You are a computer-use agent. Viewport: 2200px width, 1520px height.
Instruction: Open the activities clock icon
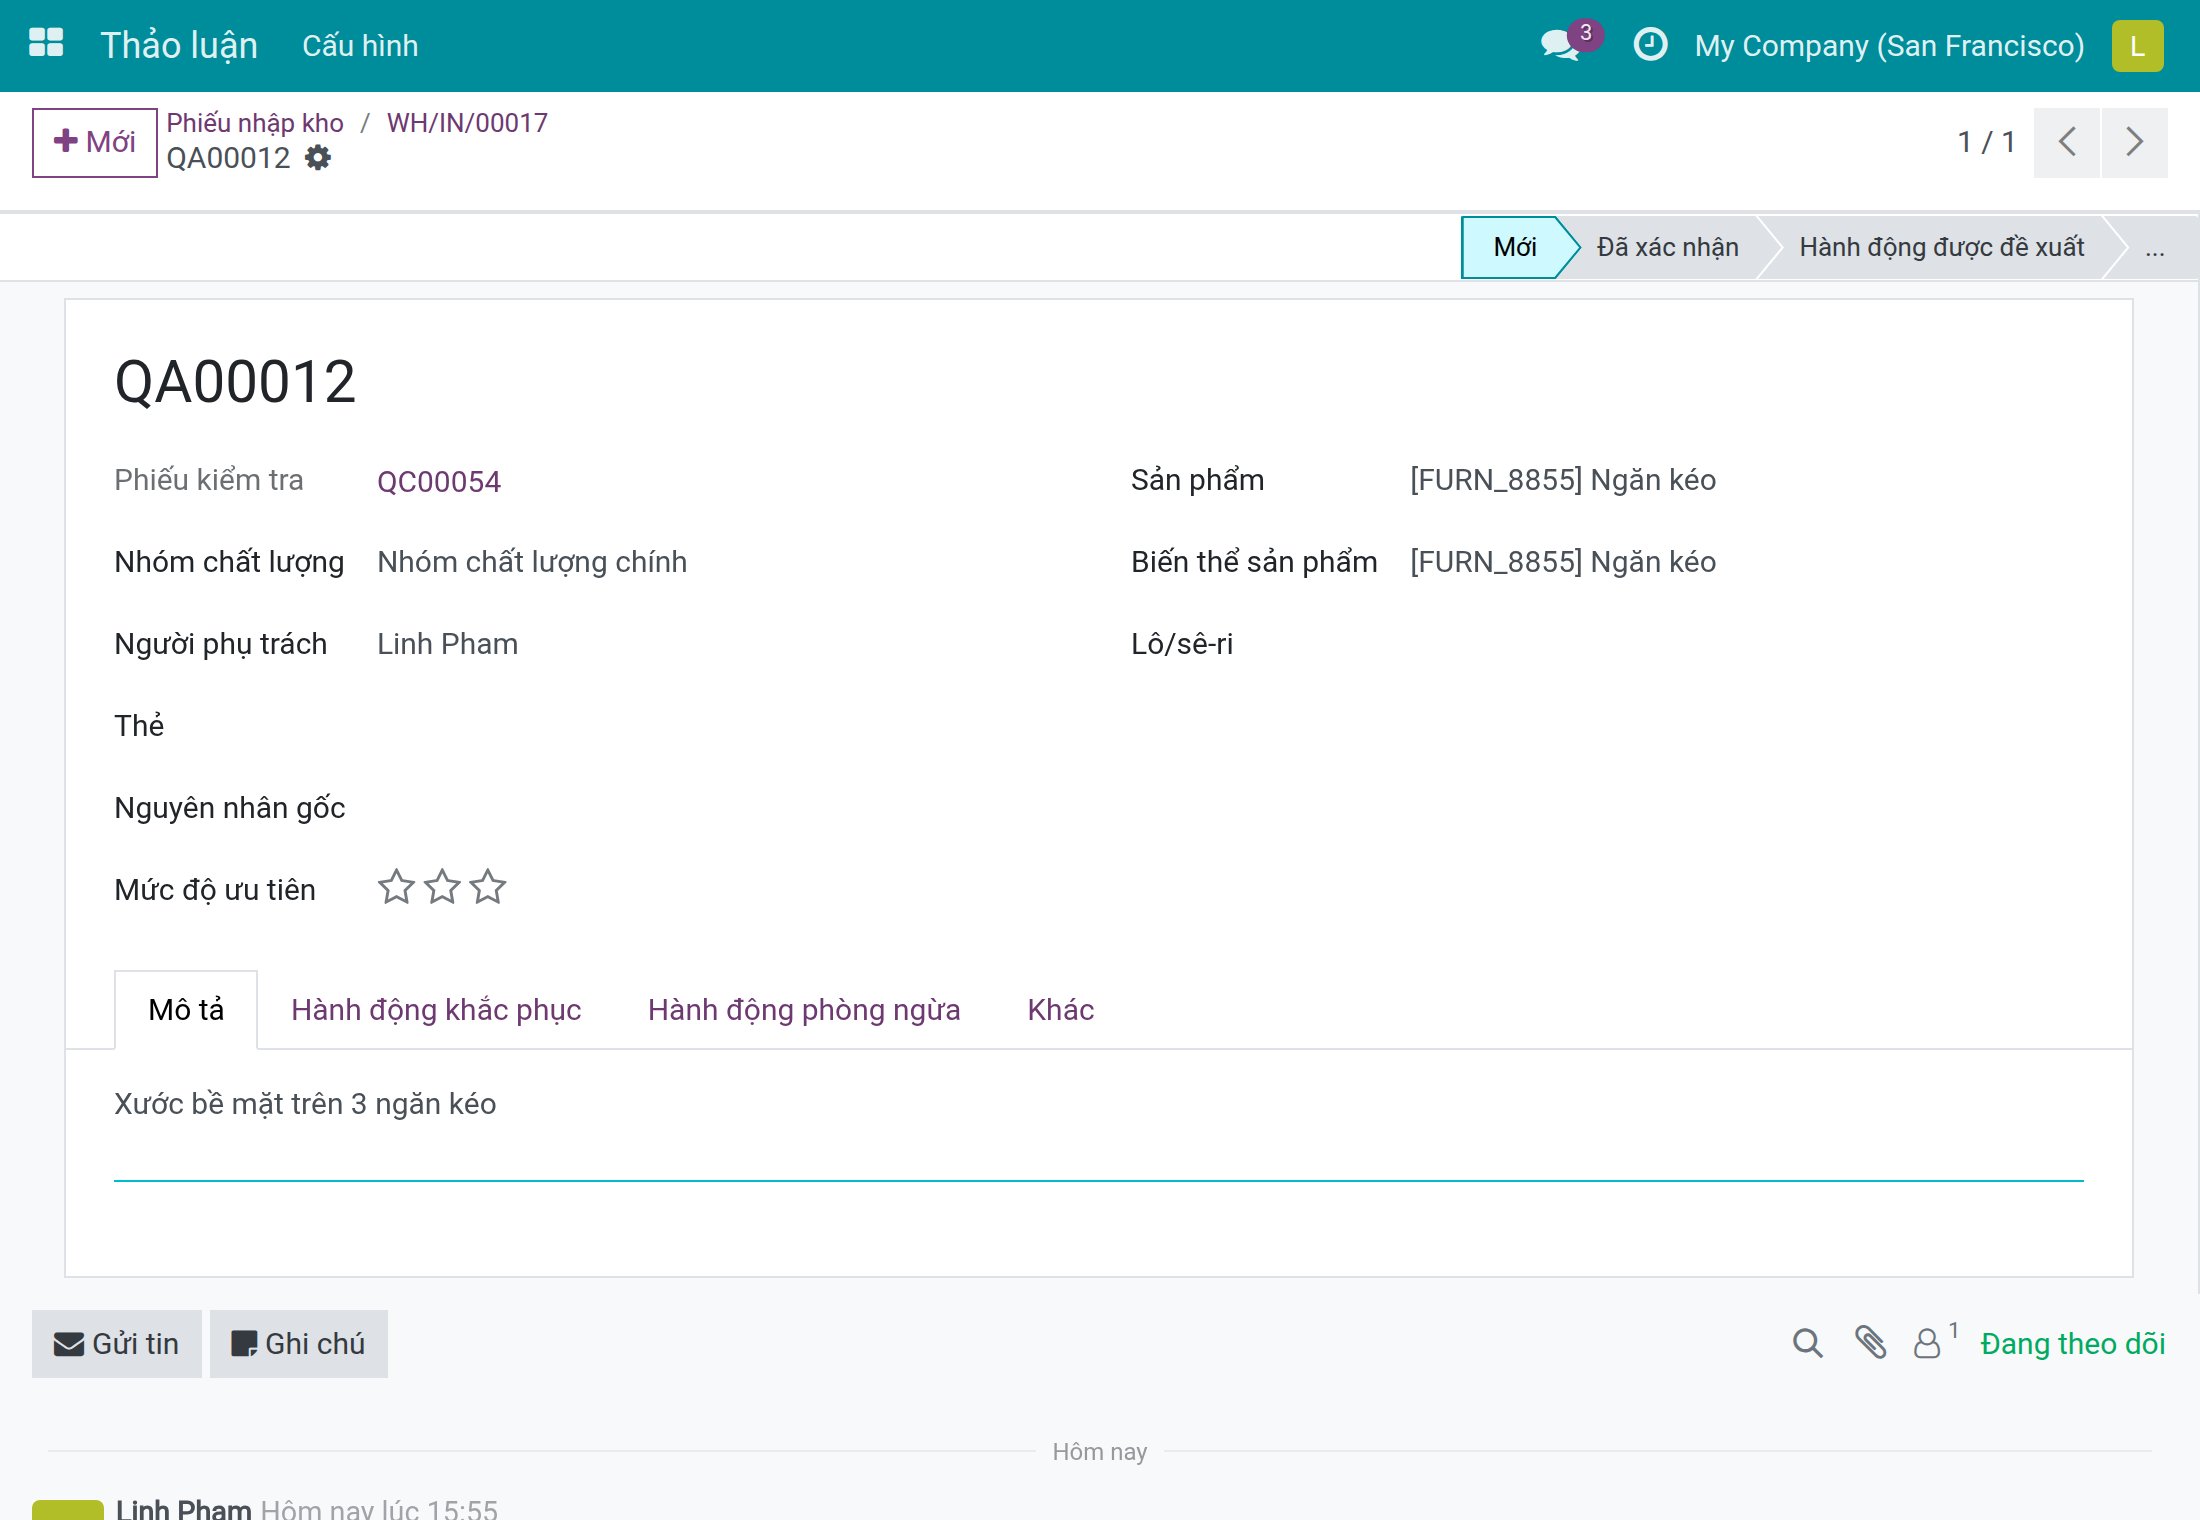click(x=1650, y=44)
